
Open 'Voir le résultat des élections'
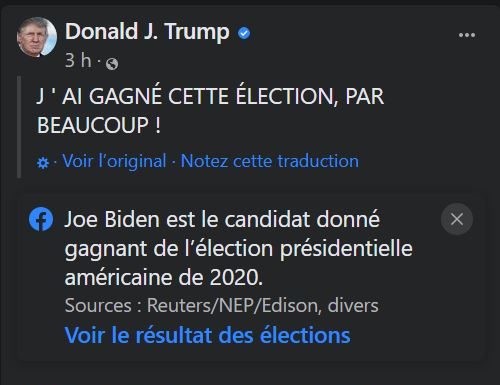(207, 335)
